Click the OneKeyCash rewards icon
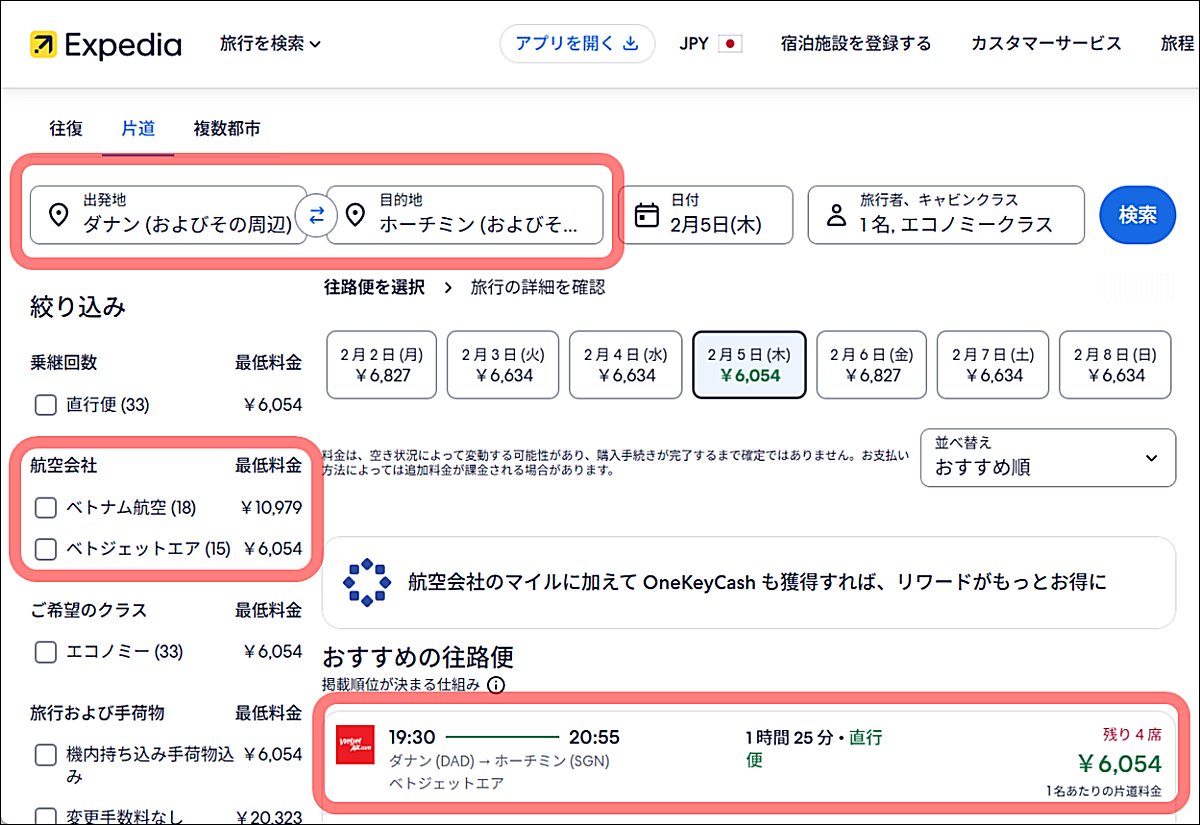Viewport: 1200px width, 825px height. (x=368, y=581)
